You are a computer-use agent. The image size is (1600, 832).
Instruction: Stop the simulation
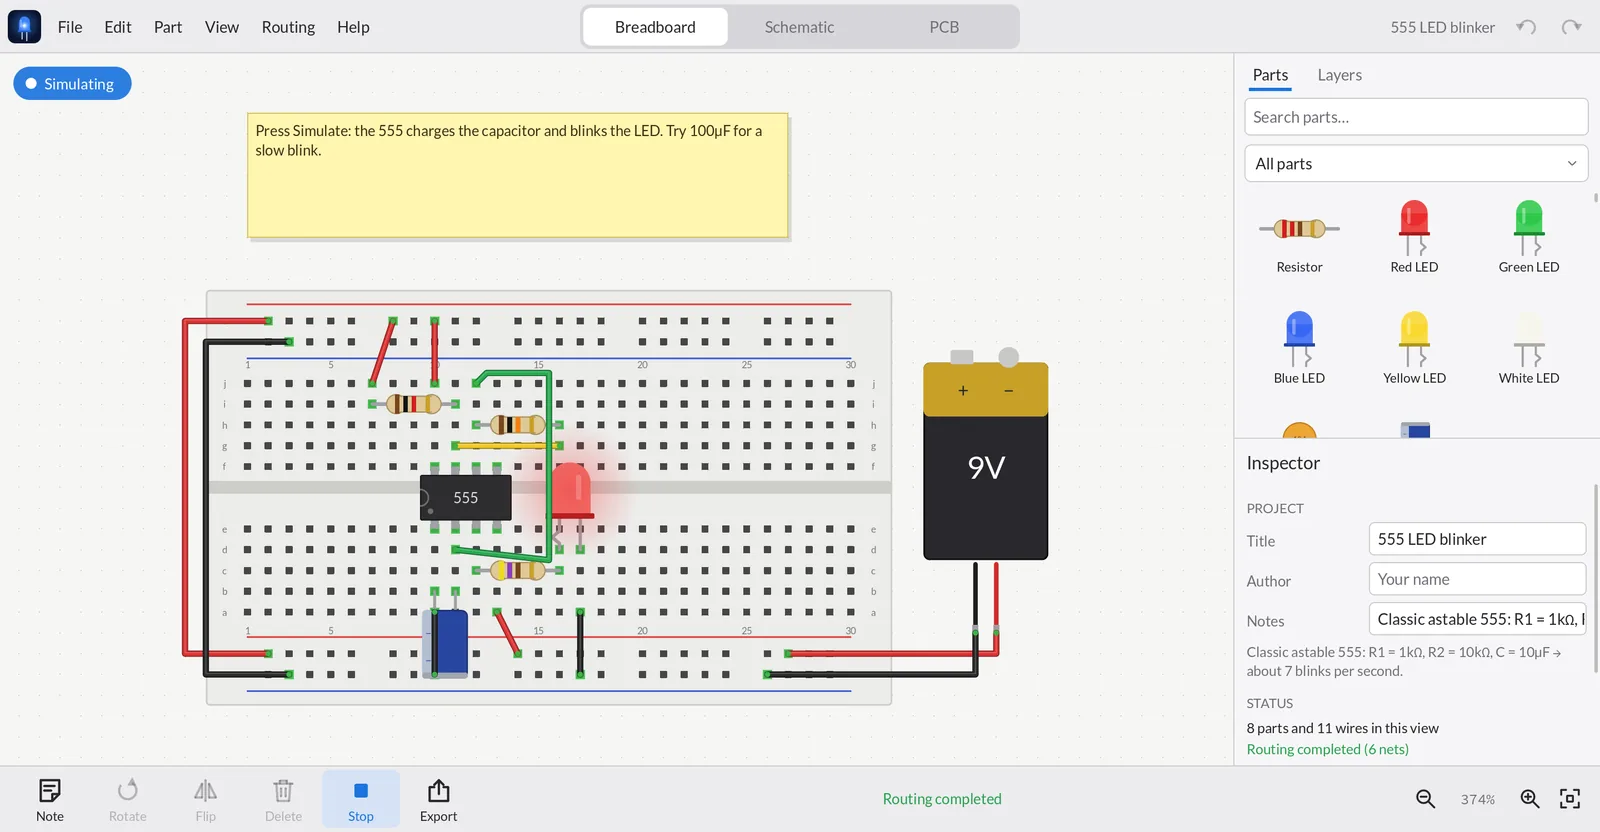pos(361,799)
